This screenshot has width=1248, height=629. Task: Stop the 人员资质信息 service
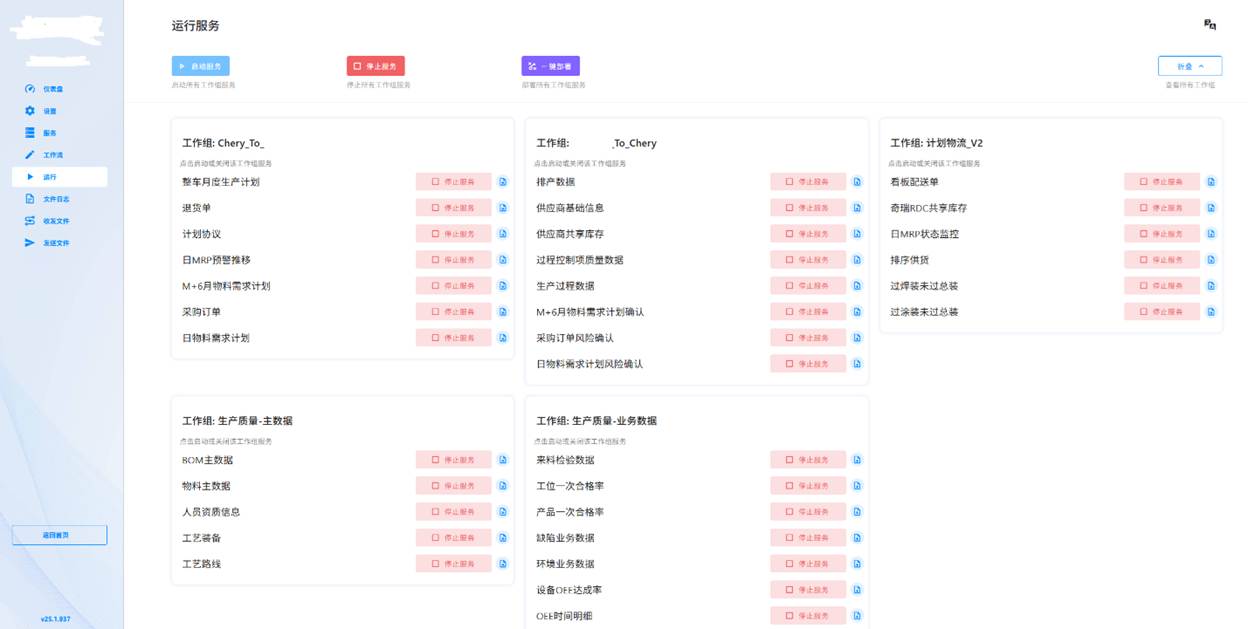(454, 512)
